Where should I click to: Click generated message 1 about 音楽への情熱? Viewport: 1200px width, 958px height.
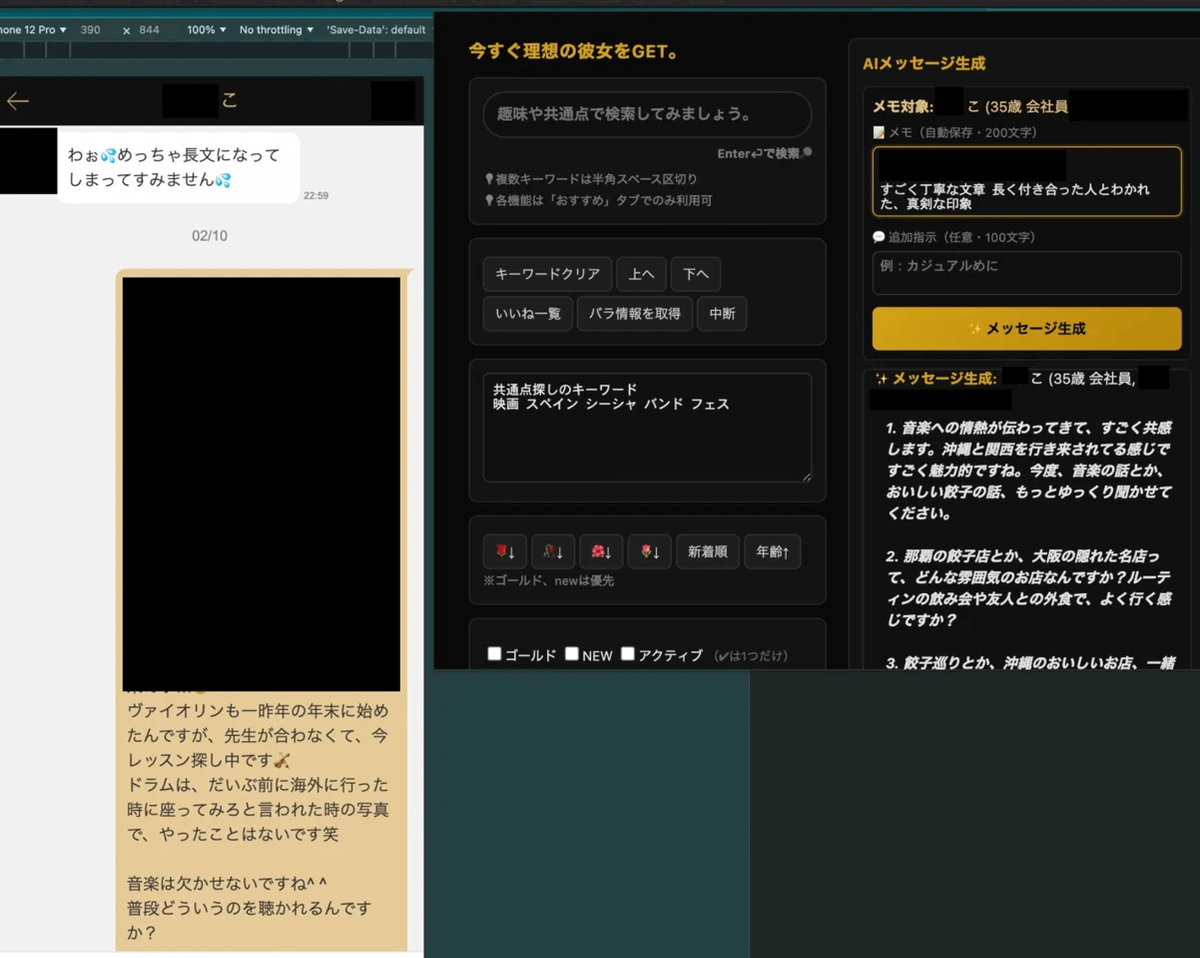coord(1030,470)
